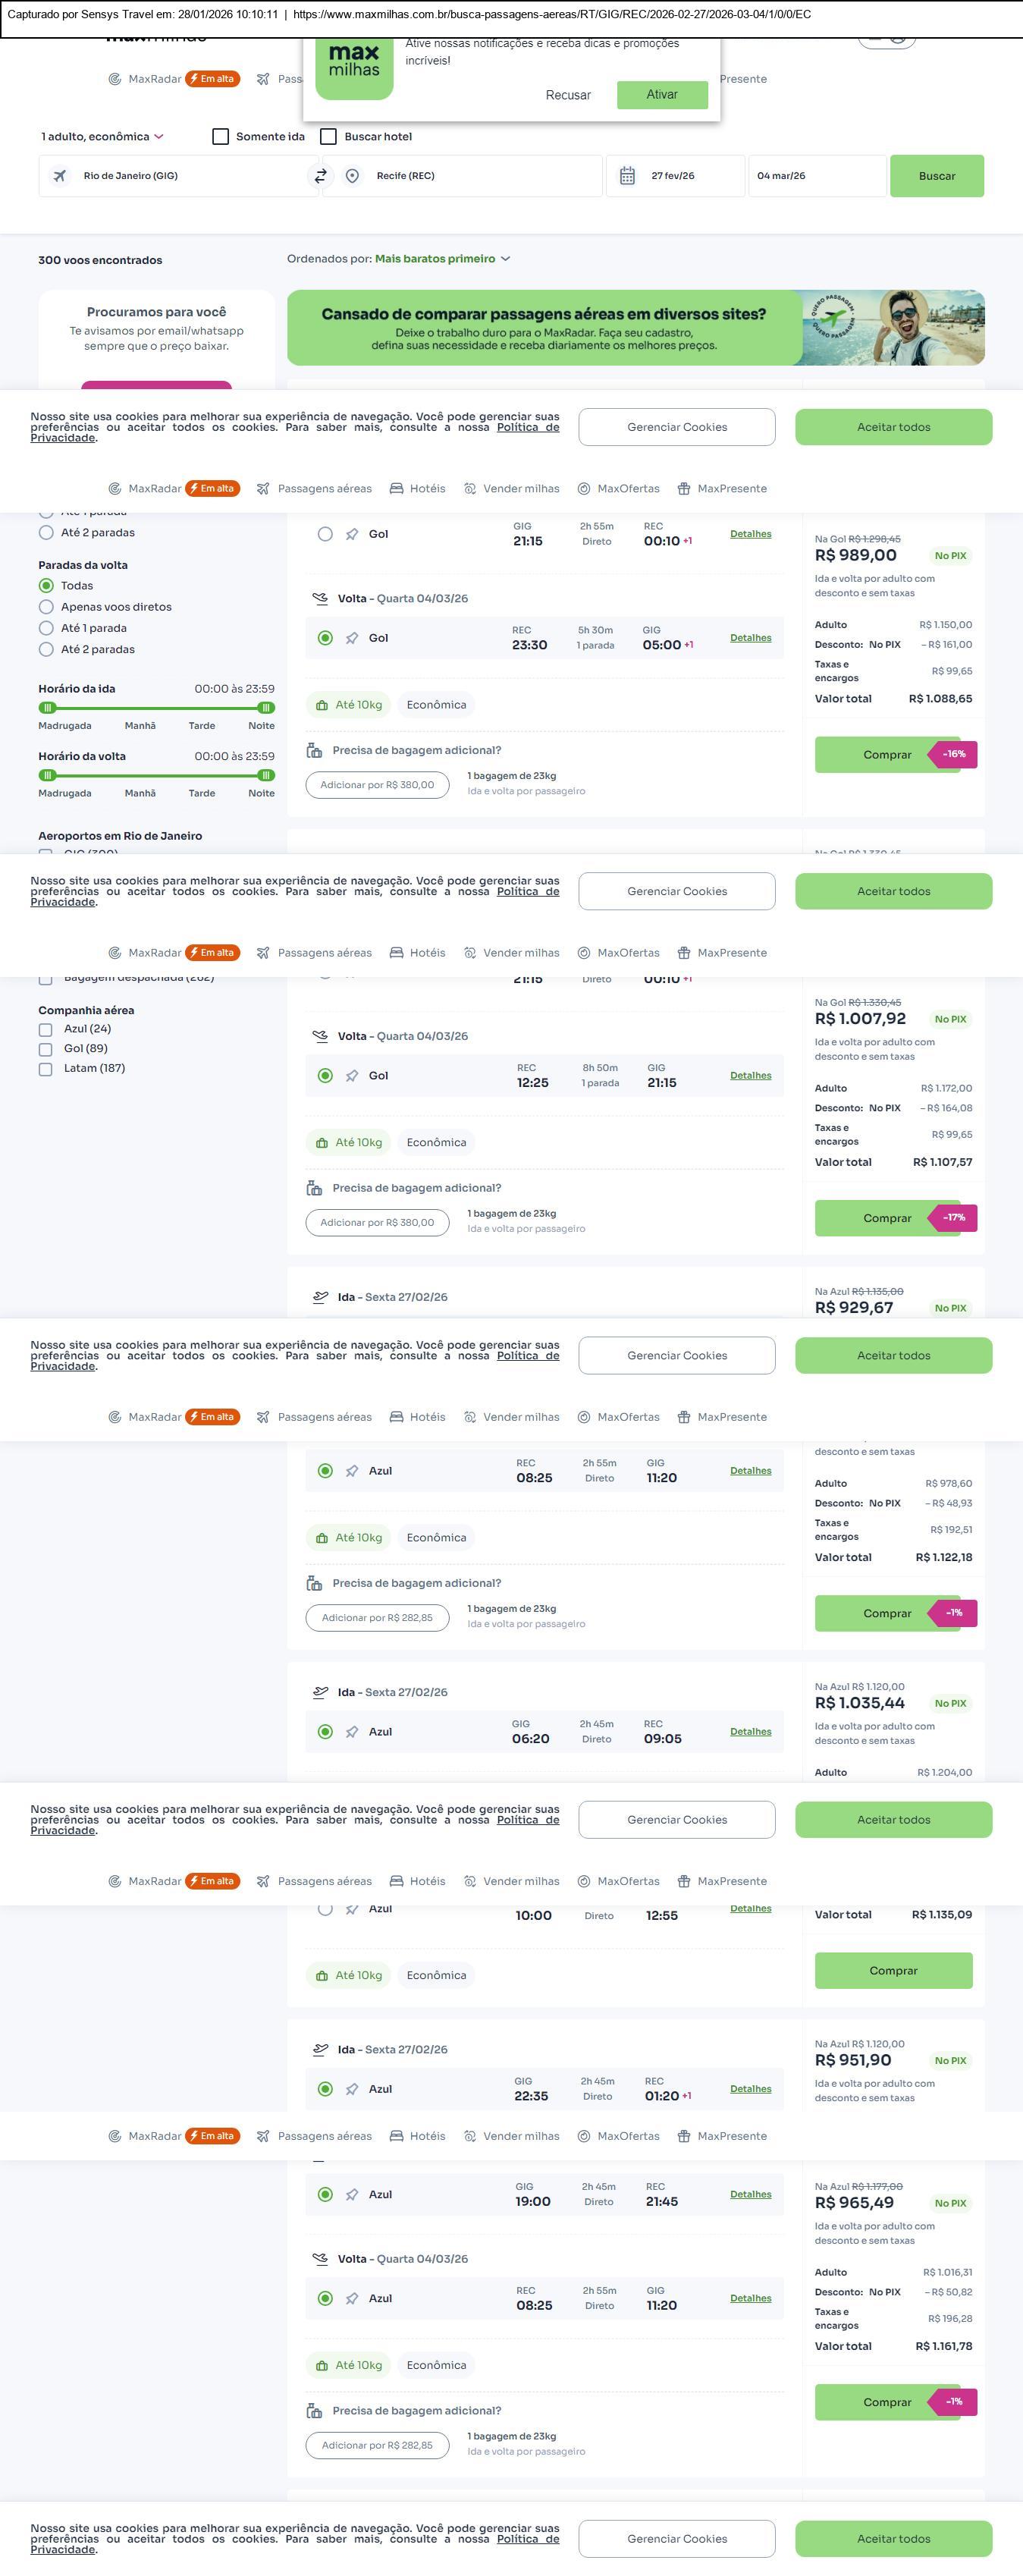Open the return date '04 mar/26' picker

click(815, 176)
